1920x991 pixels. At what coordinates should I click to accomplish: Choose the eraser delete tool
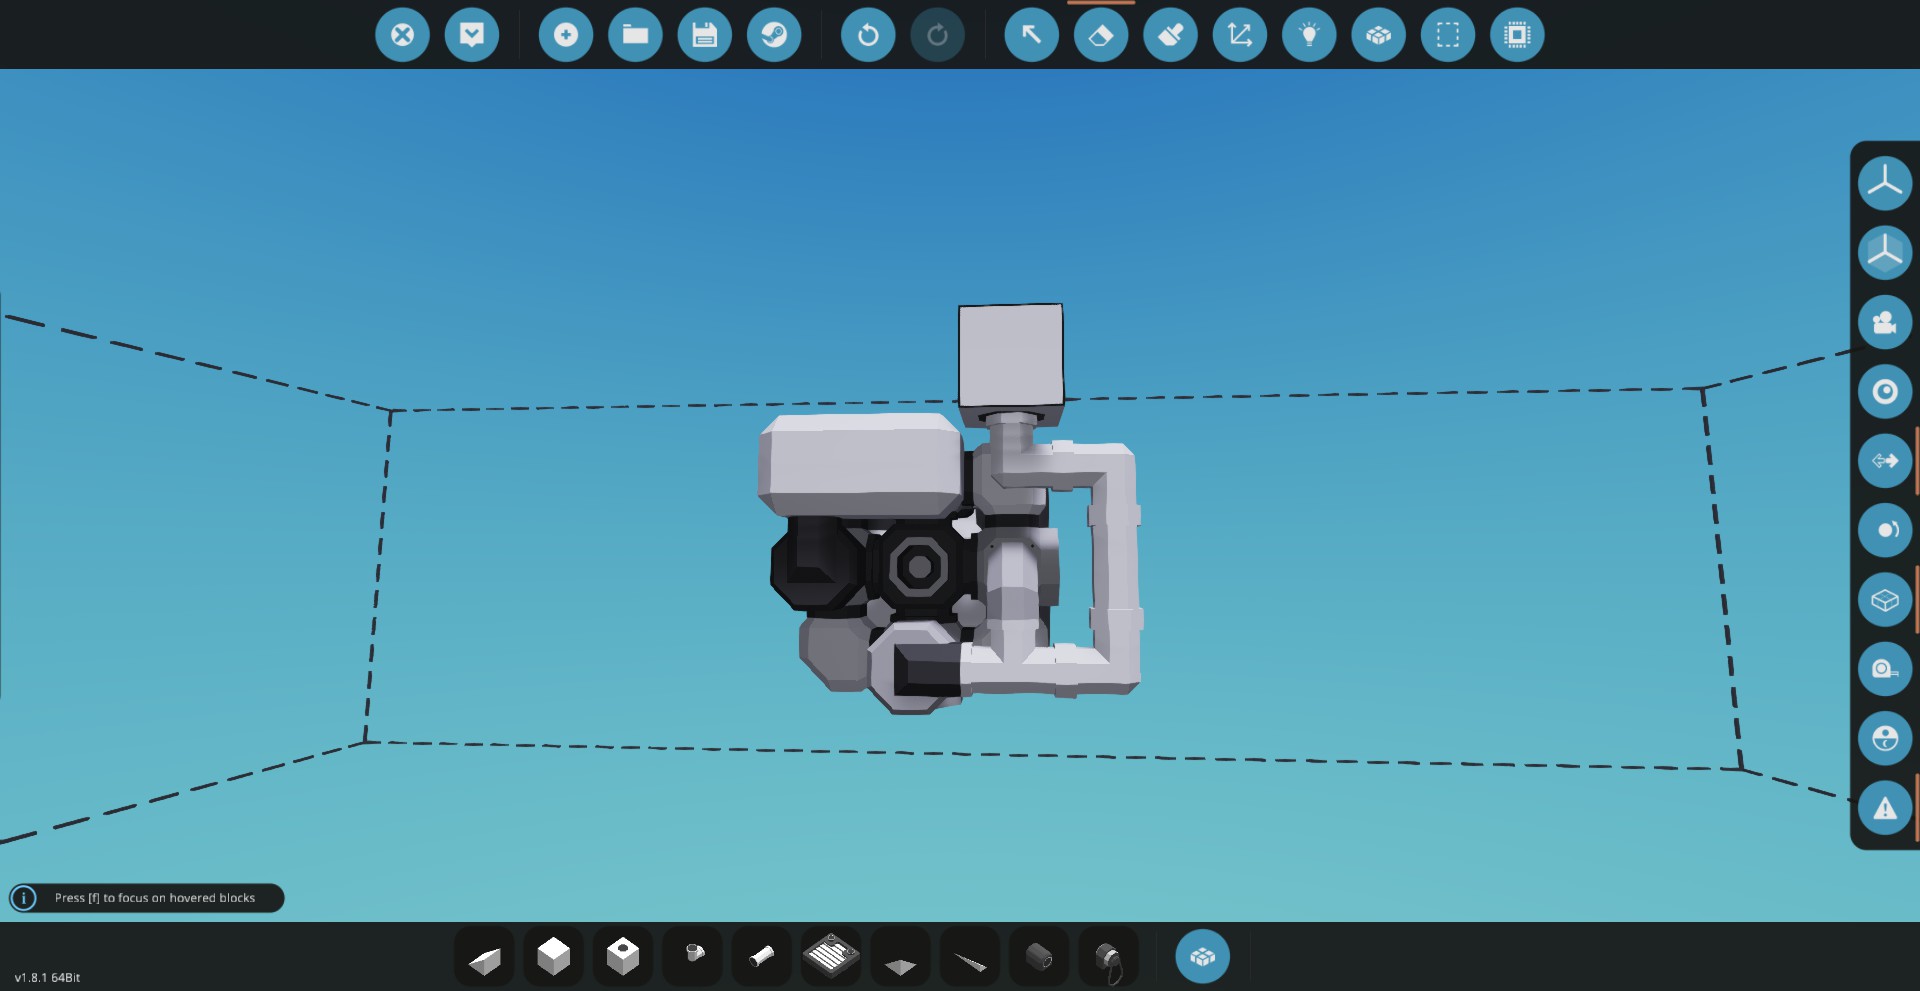click(x=1101, y=35)
